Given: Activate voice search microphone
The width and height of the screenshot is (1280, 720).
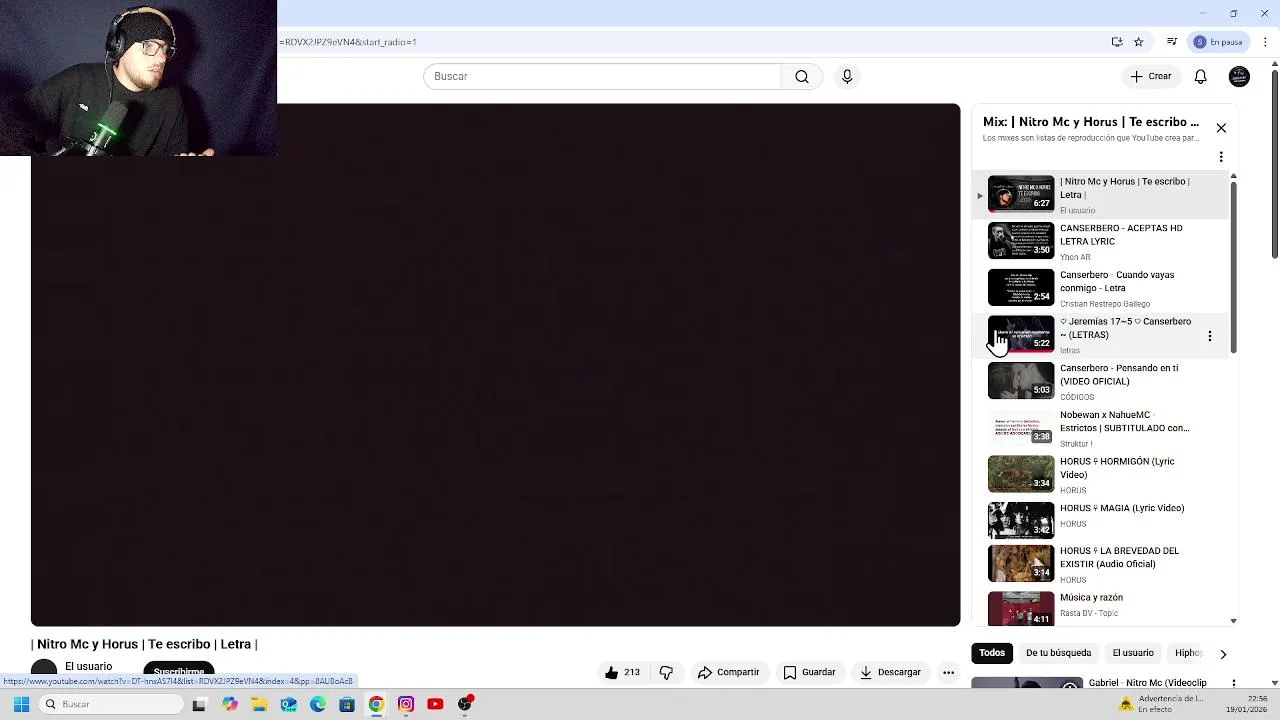Looking at the screenshot, I should [x=847, y=76].
